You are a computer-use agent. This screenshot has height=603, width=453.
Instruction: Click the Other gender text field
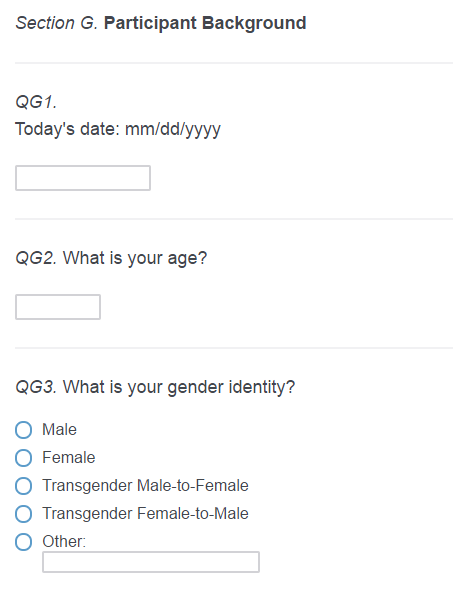point(151,562)
